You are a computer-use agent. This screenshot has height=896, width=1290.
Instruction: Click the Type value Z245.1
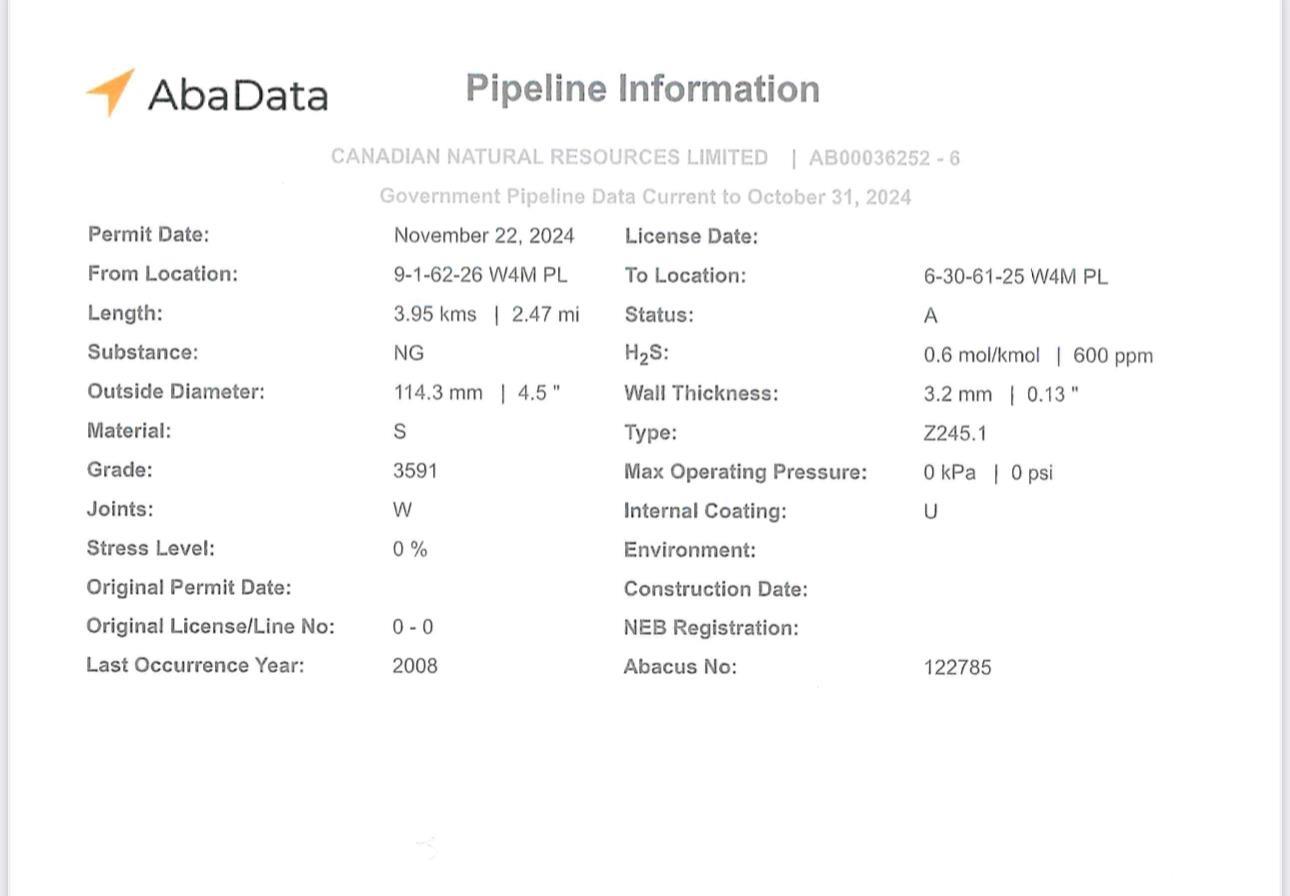click(x=955, y=433)
